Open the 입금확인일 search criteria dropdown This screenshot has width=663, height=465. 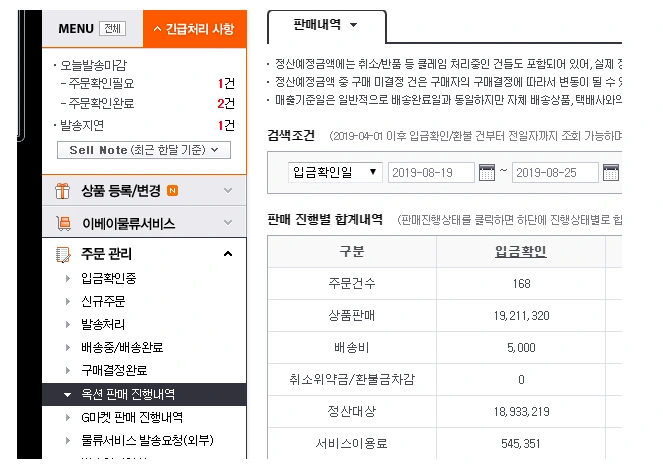tap(335, 172)
